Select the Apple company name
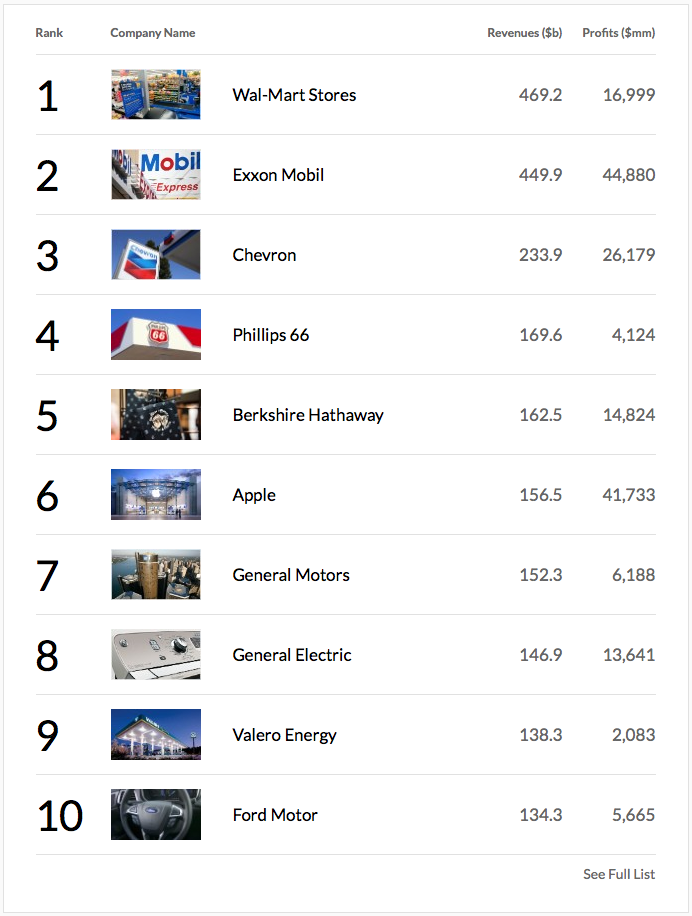 254,495
